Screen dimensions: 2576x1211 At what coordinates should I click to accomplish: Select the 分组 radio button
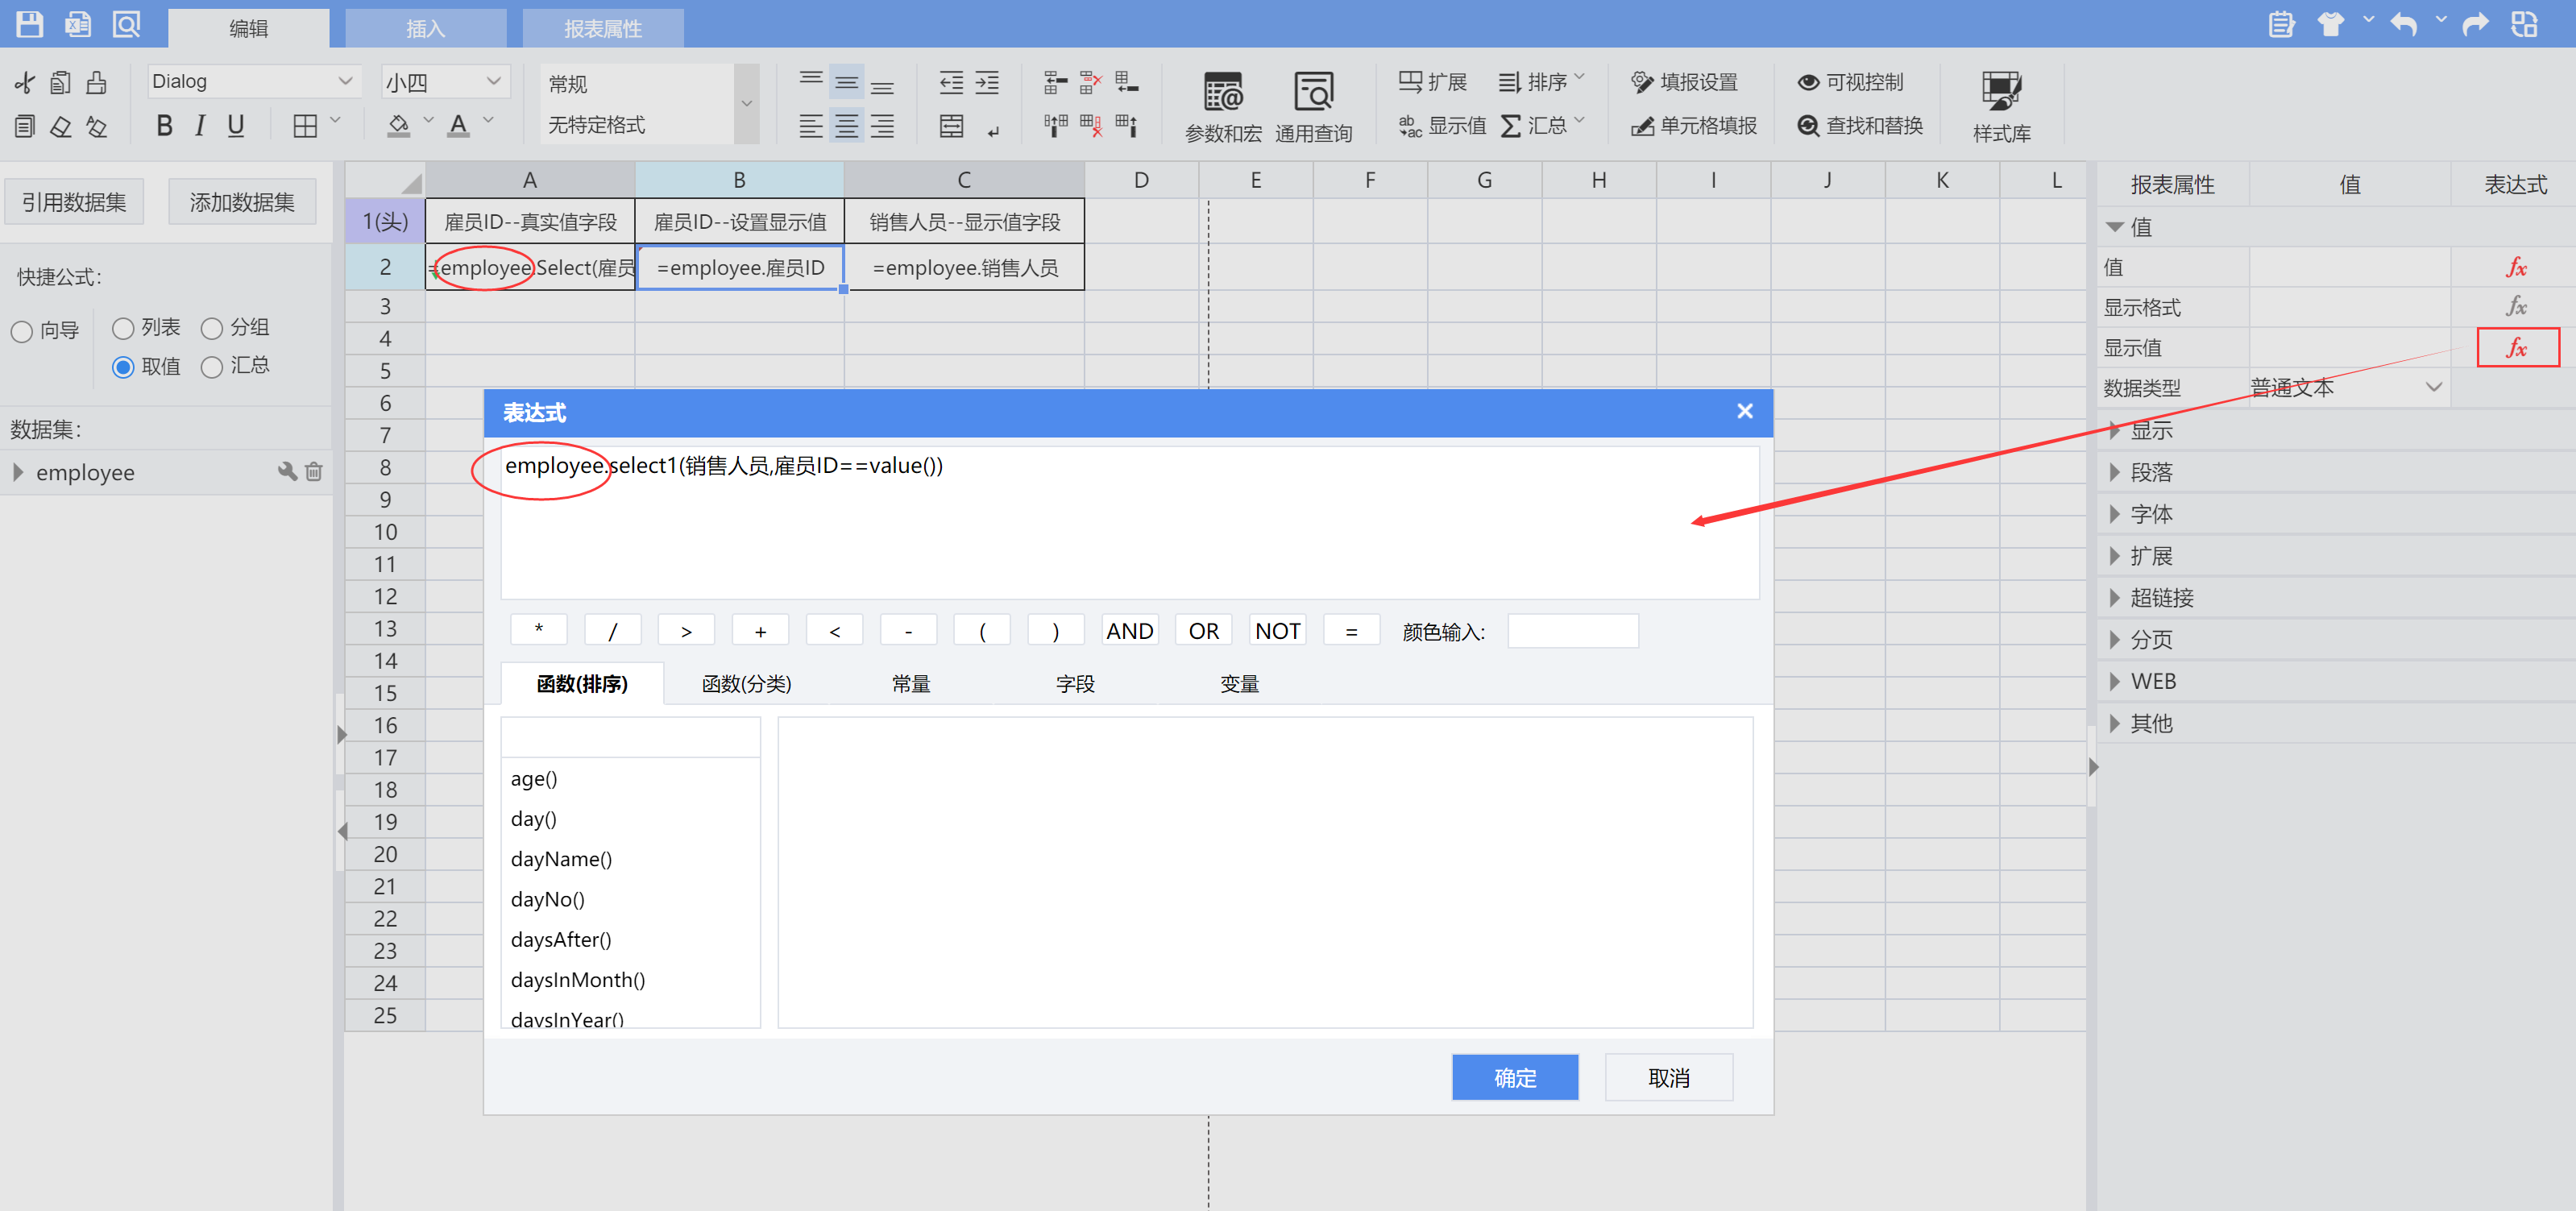(x=212, y=328)
